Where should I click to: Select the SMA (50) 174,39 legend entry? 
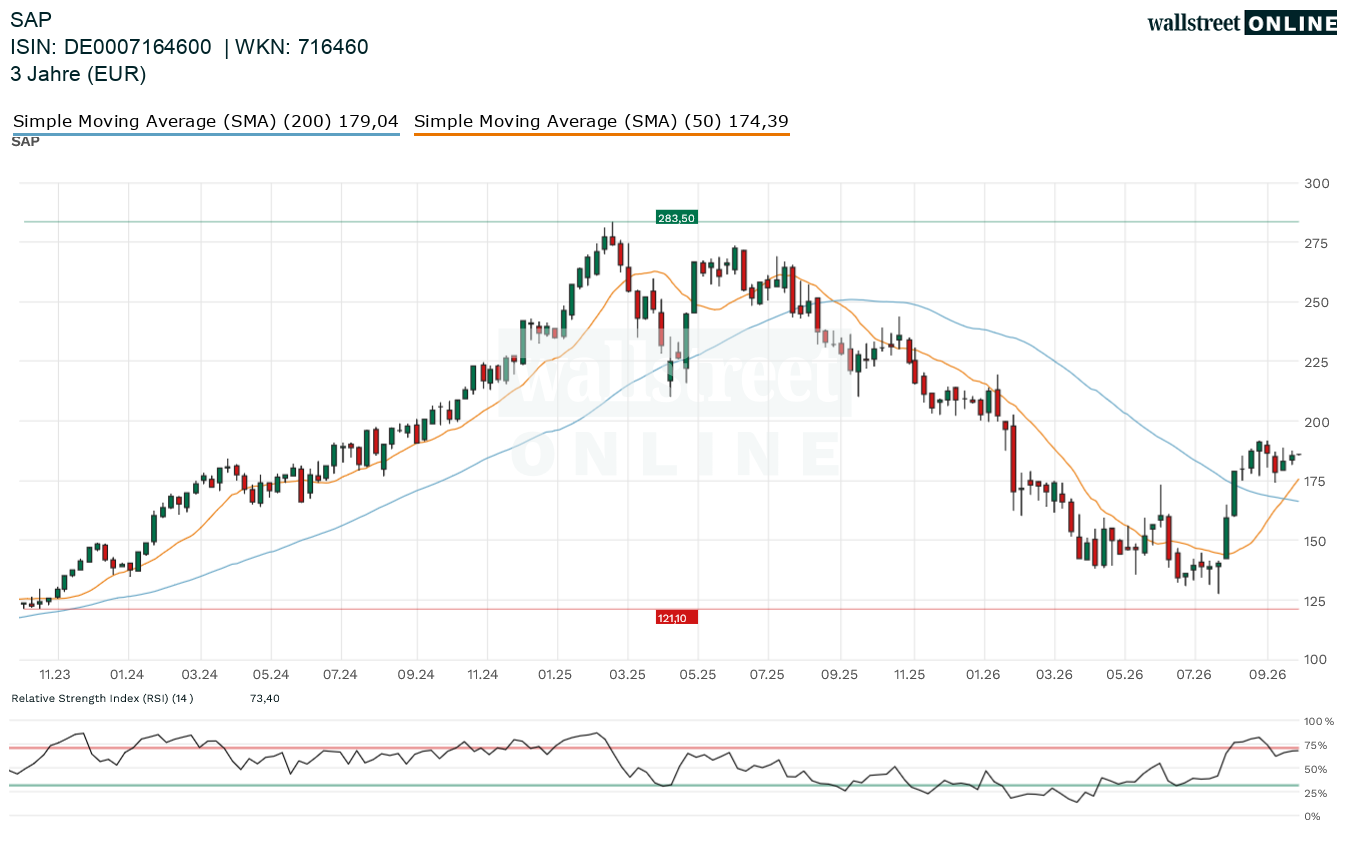[x=602, y=121]
